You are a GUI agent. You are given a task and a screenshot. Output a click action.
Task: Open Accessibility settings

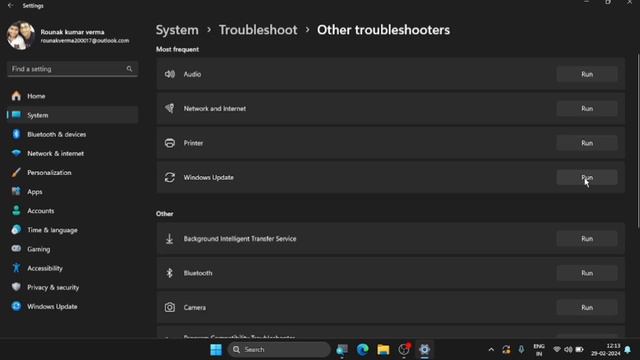coord(72,268)
